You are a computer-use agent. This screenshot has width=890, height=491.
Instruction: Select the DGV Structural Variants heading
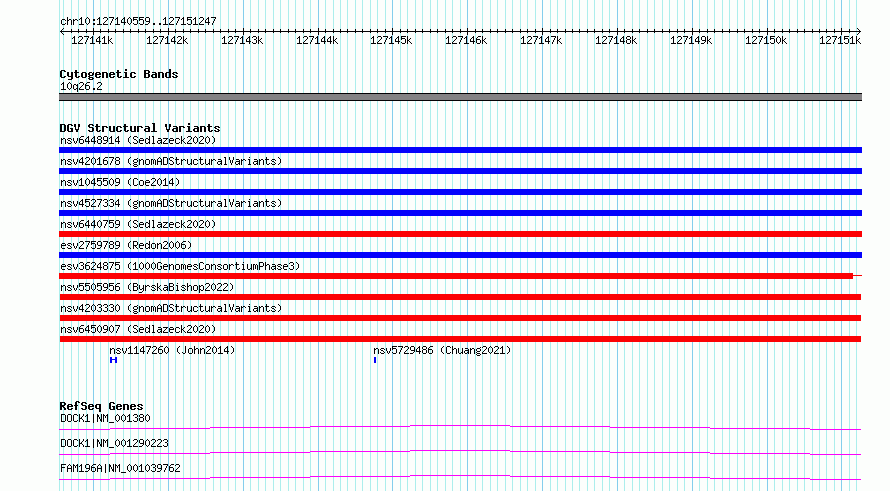pyautogui.click(x=140, y=128)
